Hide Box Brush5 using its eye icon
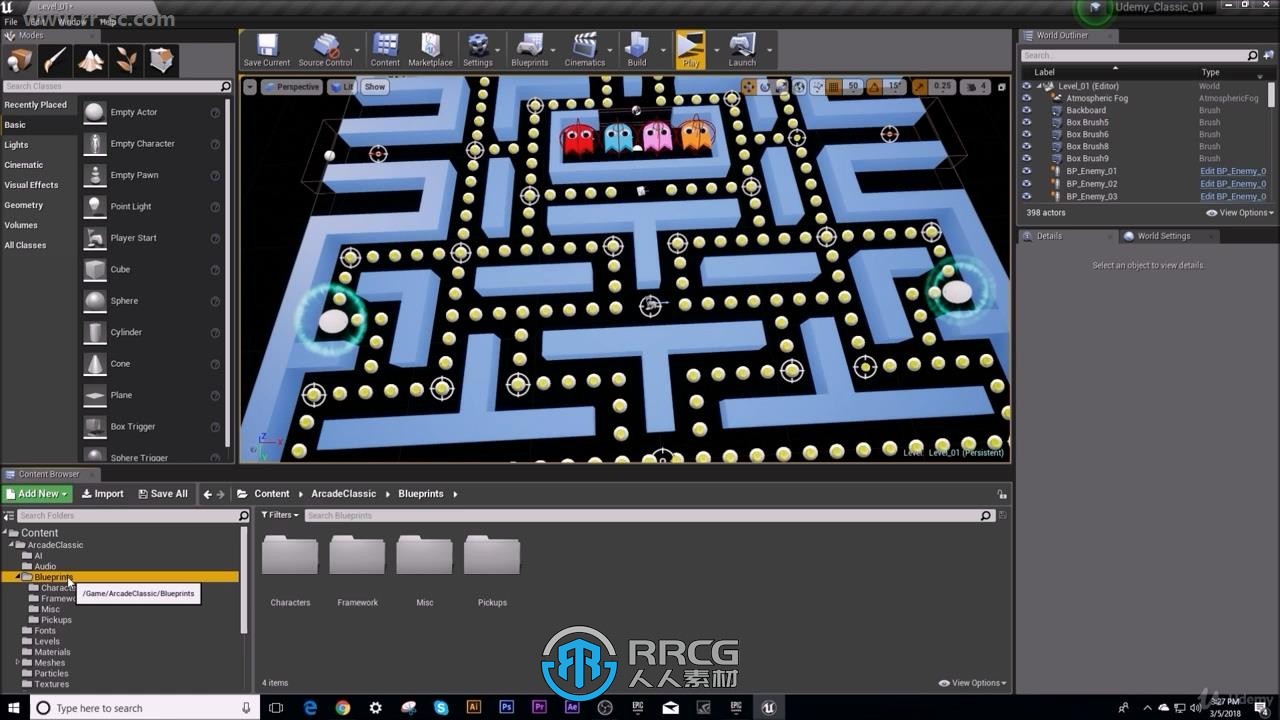This screenshot has height=720, width=1280. [1026, 122]
